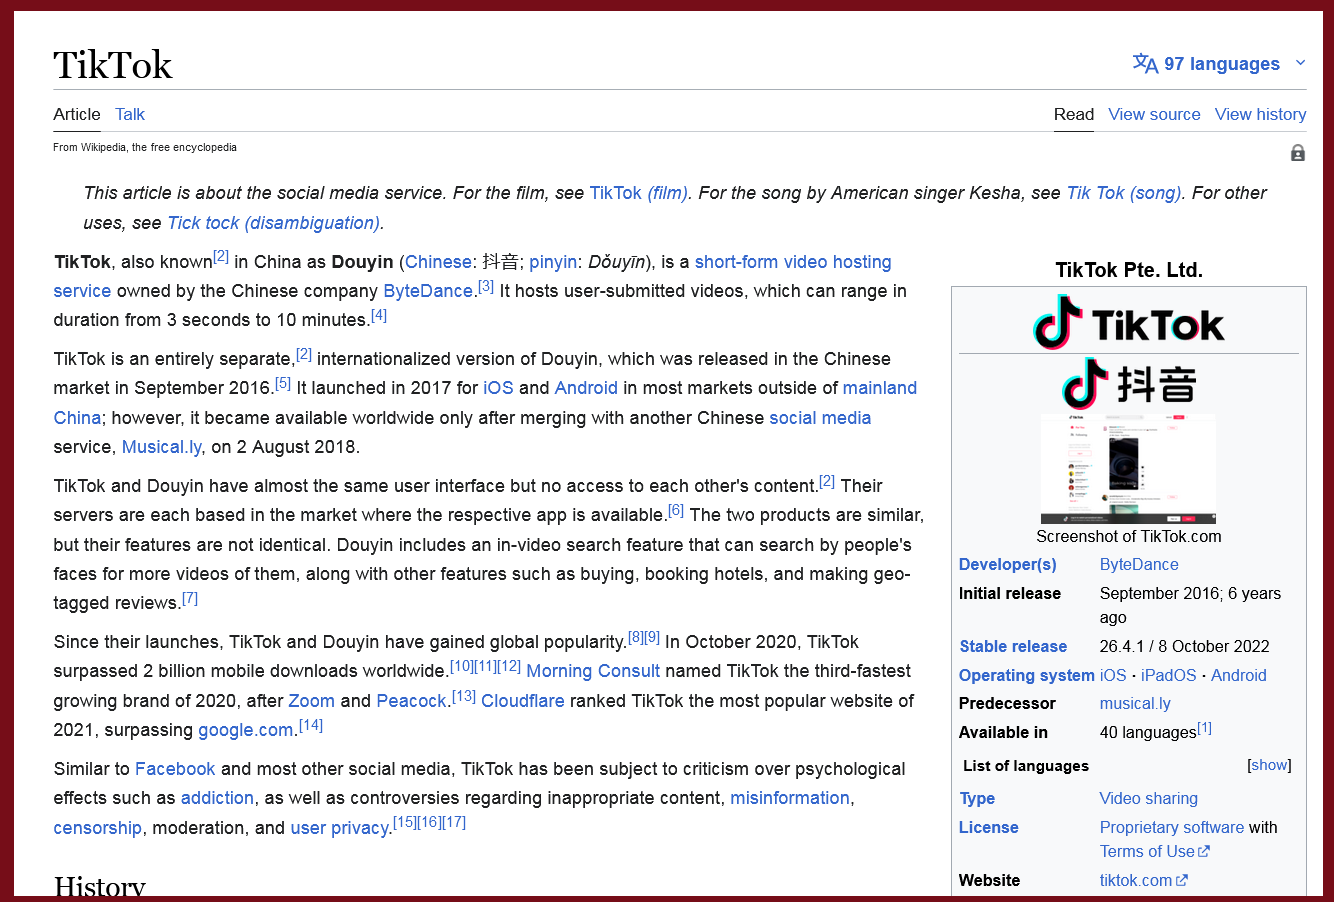
Task: Click the TikTok page title heading
Action: tap(113, 65)
